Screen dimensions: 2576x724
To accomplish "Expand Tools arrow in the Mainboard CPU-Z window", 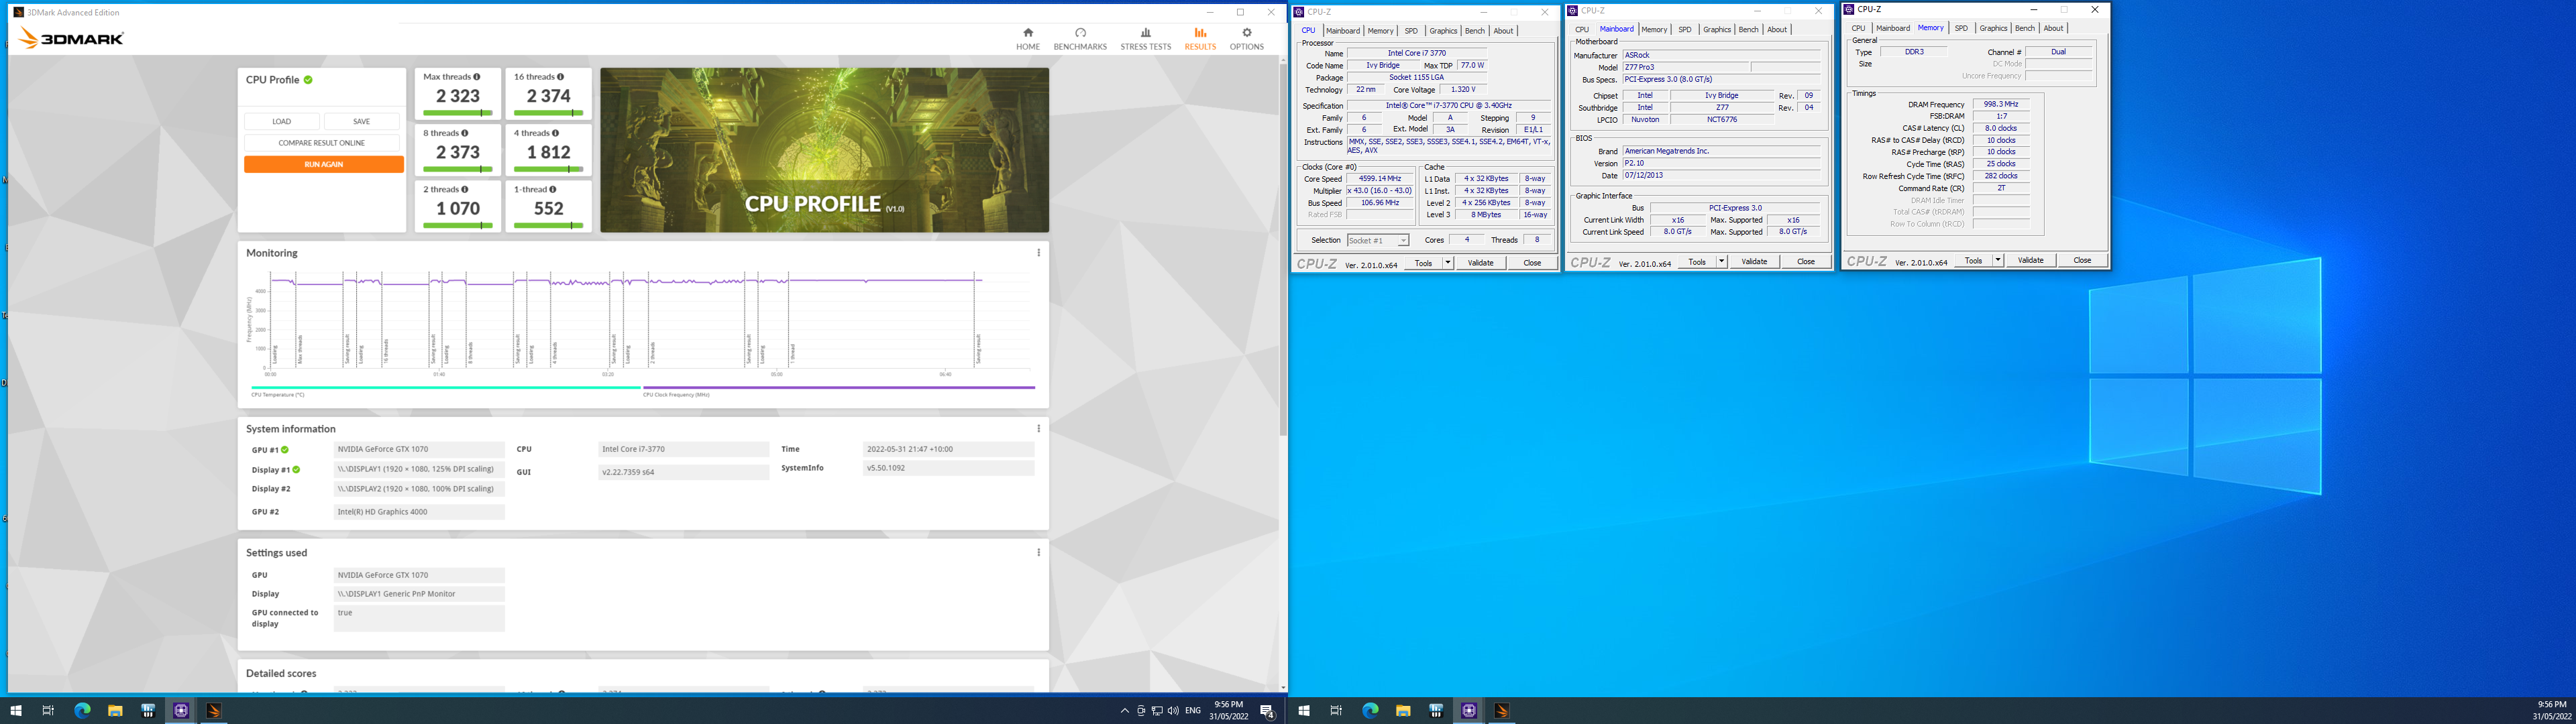I will point(1721,262).
